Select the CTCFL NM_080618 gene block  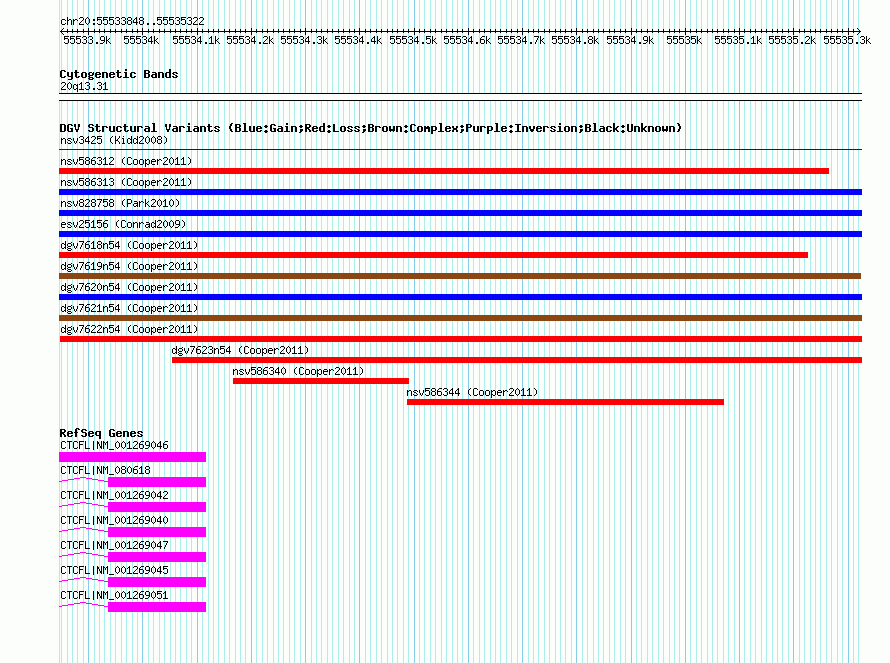pyautogui.click(x=157, y=482)
